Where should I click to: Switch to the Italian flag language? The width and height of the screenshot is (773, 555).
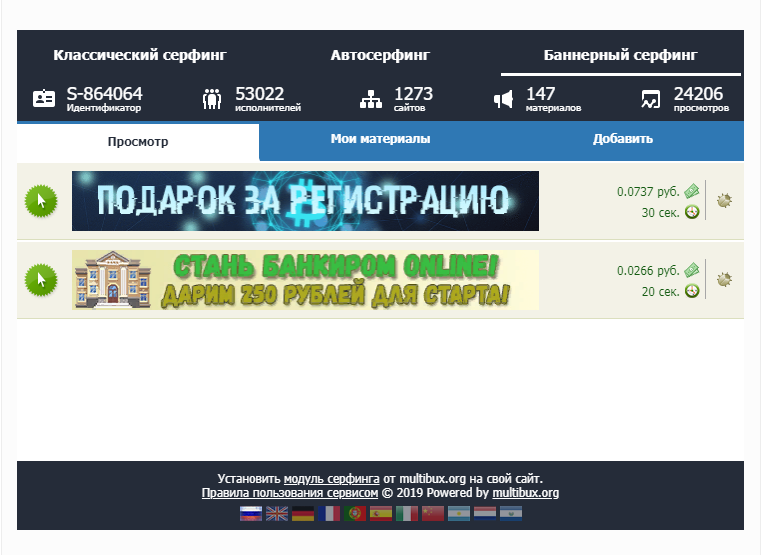point(407,514)
